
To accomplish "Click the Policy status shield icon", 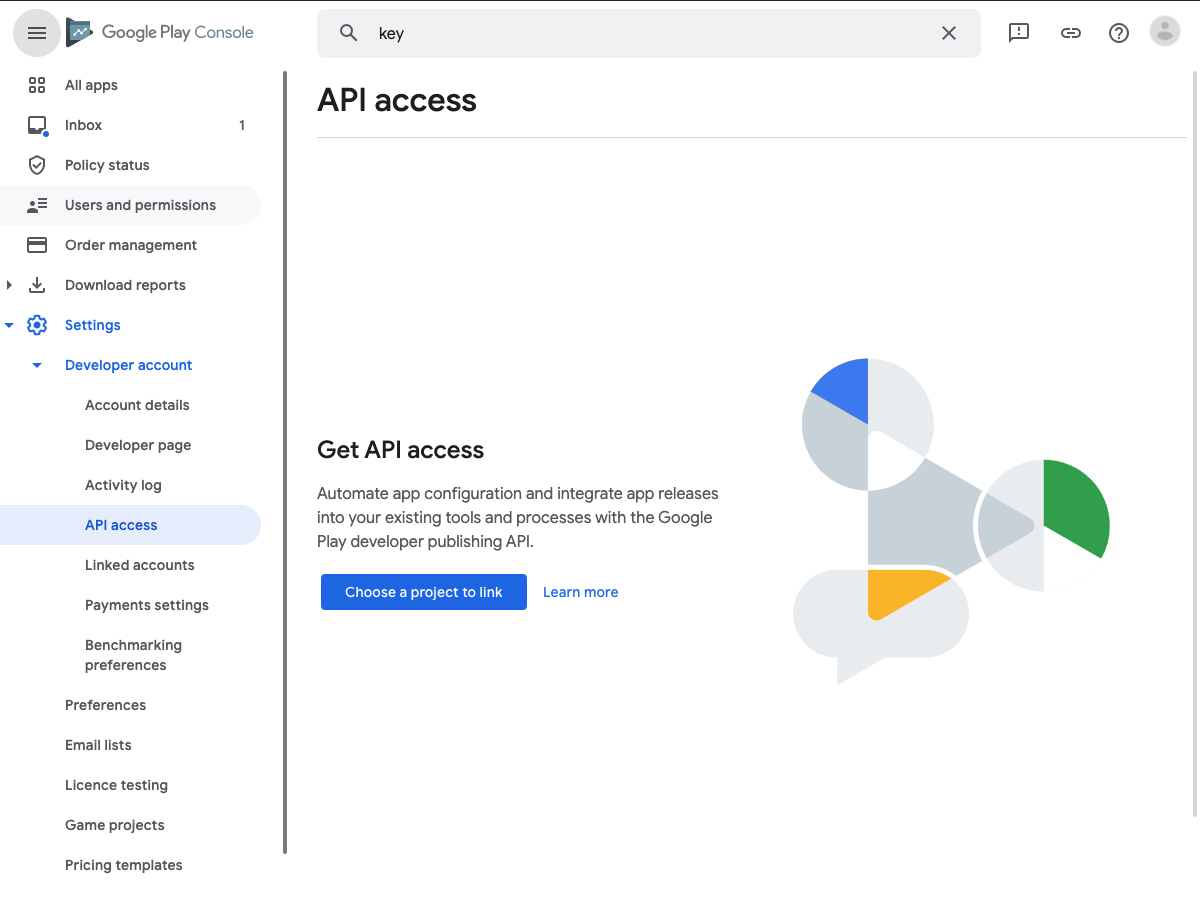I will tap(37, 165).
